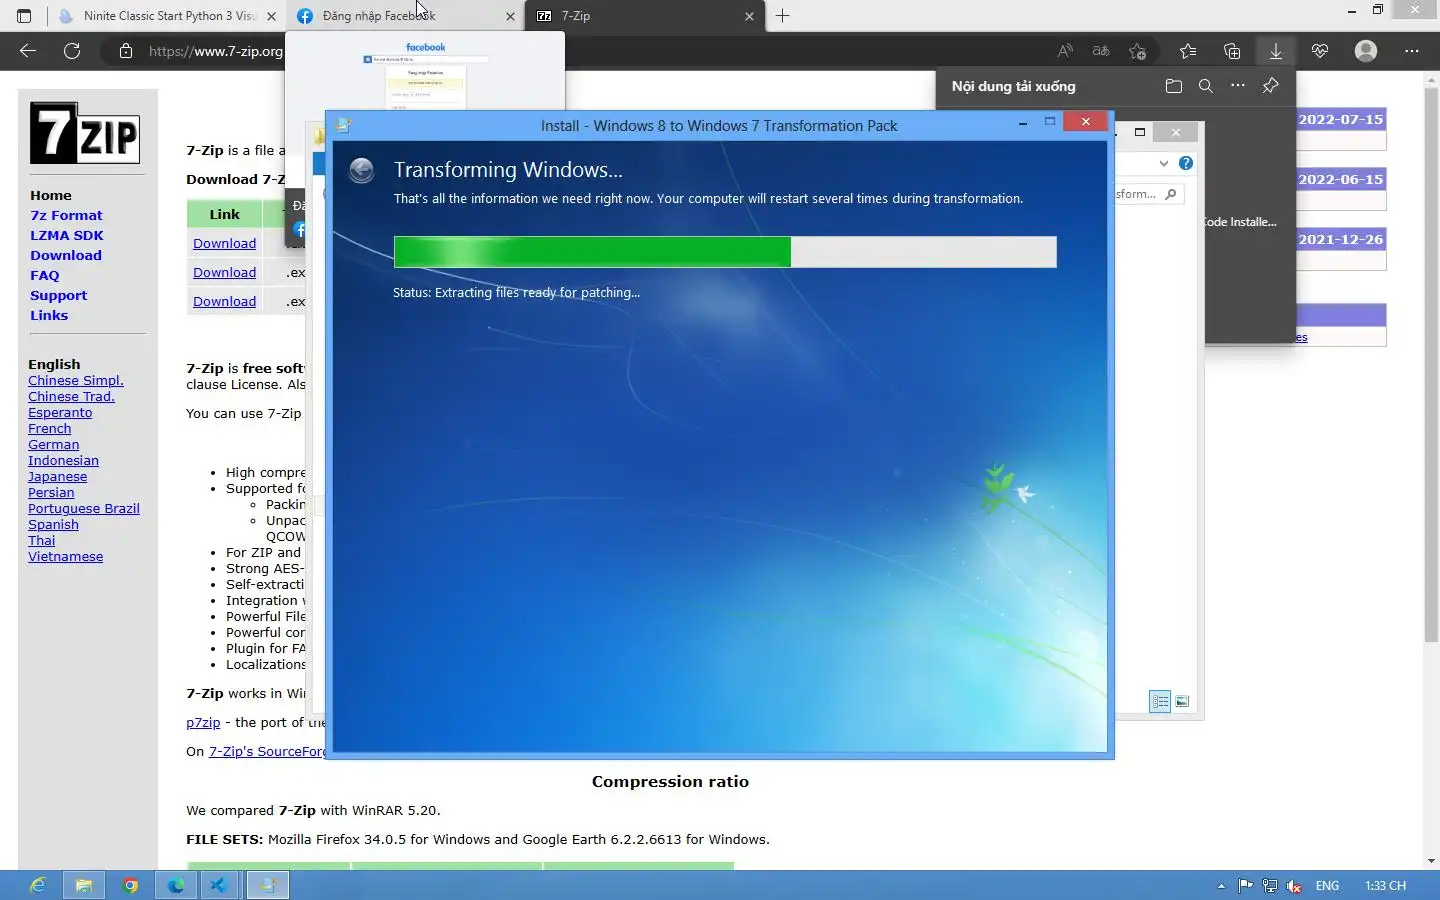Expand the Explorer ribbon chevron
This screenshot has height=900, width=1440.
click(1164, 163)
